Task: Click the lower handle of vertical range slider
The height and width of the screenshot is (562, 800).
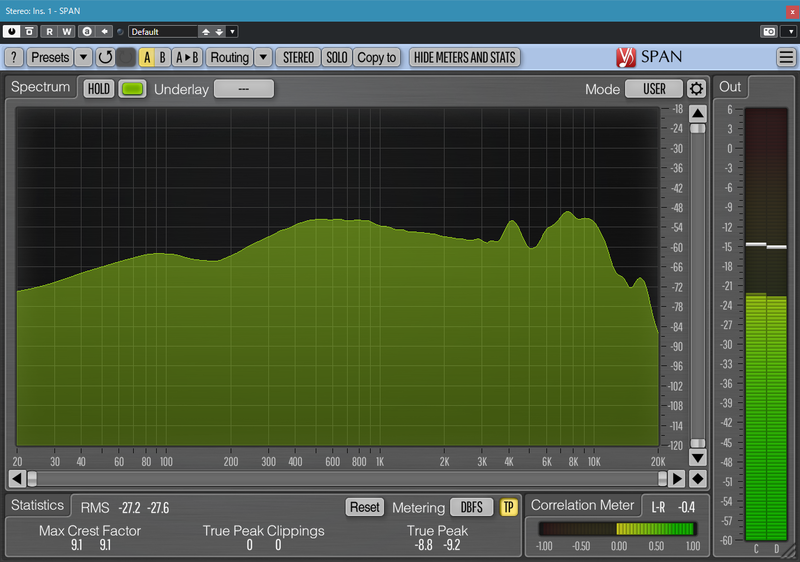Action: (697, 443)
